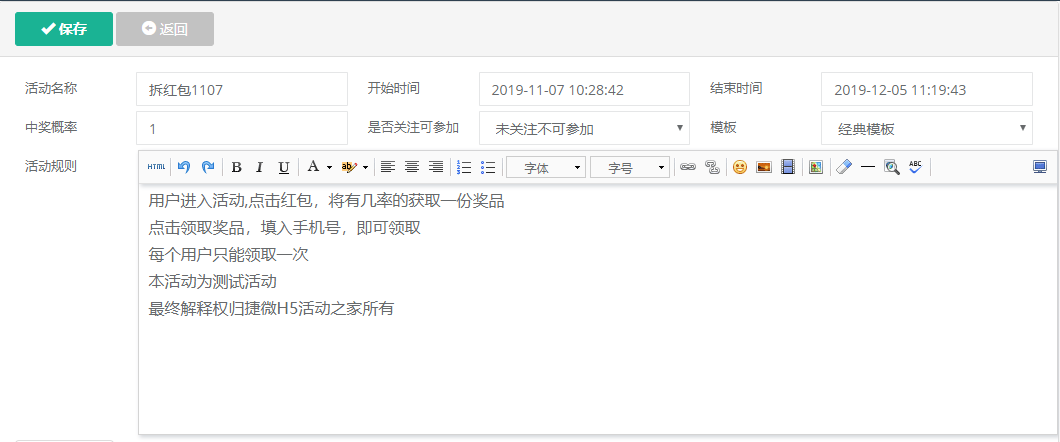
Task: Click the 活动规则 label
Action: pyautogui.click(x=51, y=166)
